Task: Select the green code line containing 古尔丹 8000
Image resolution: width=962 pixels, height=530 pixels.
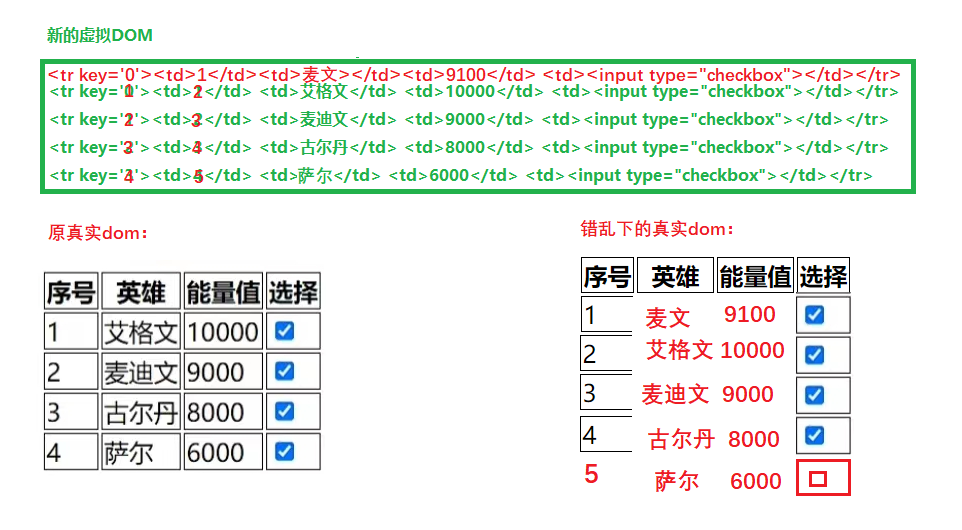Action: click(x=469, y=148)
